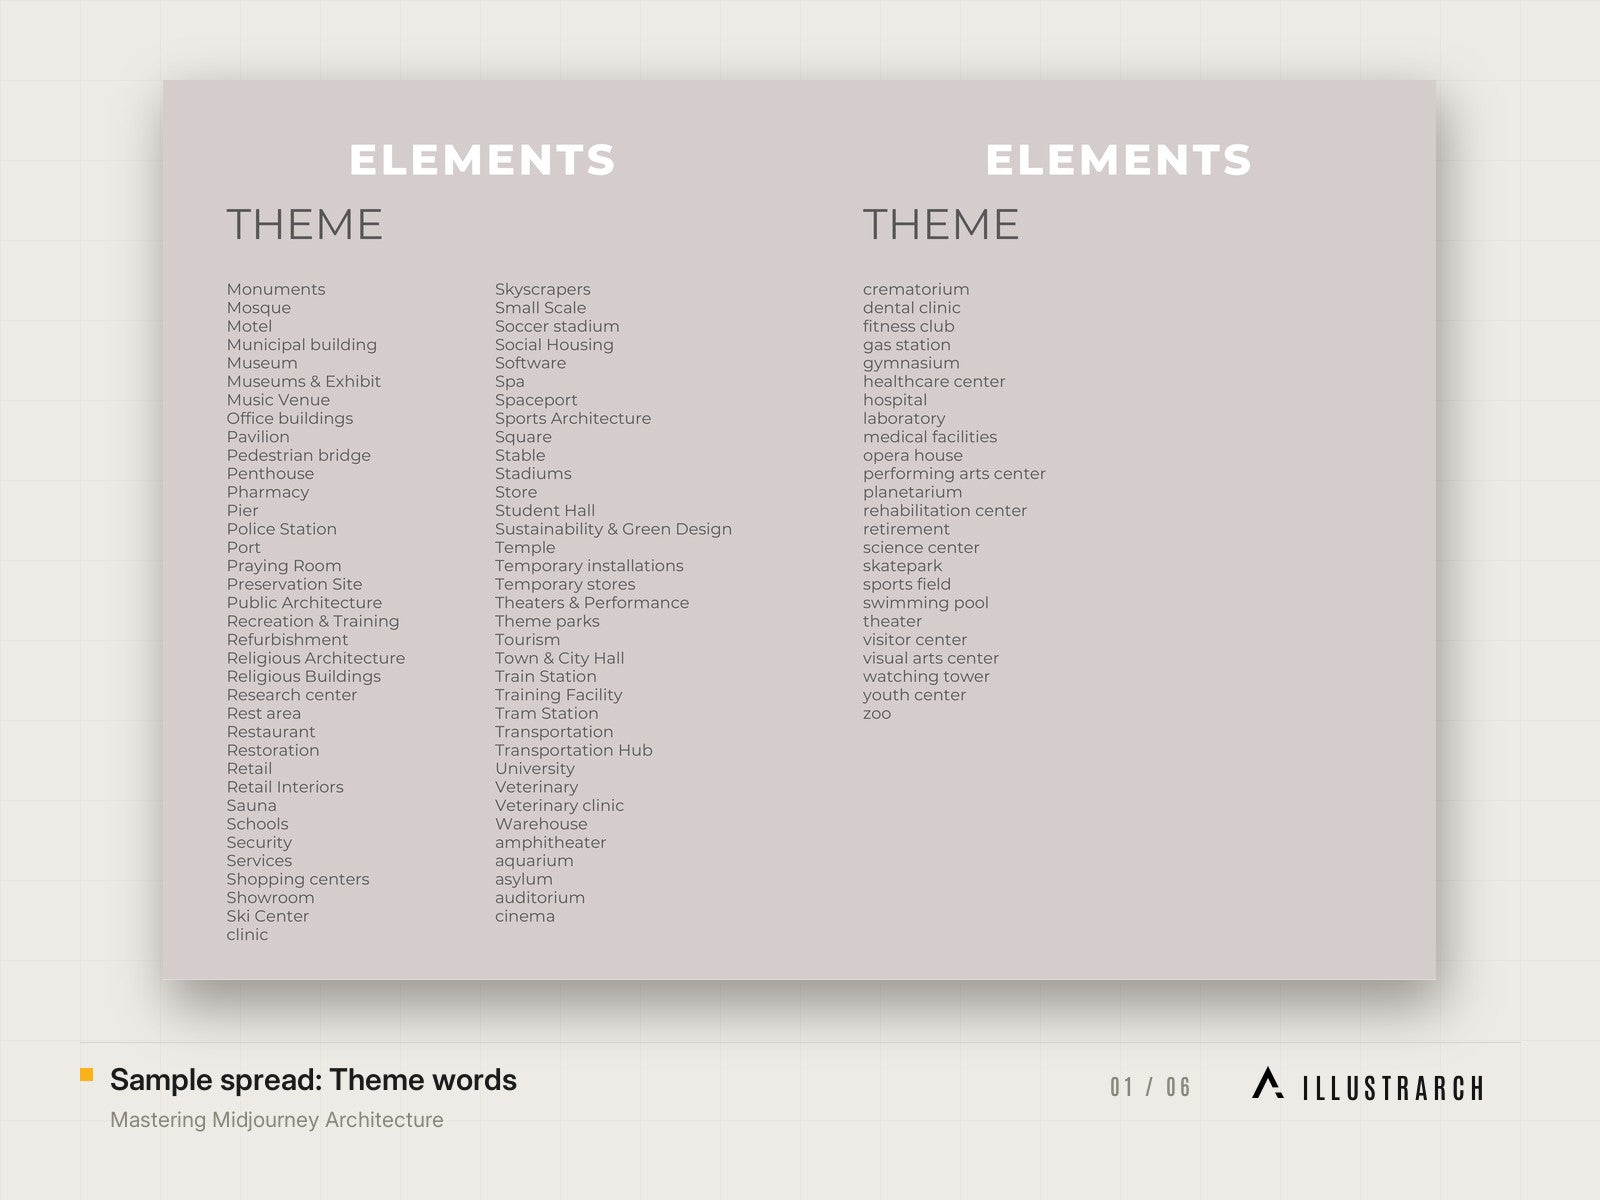This screenshot has width=1600, height=1200.
Task: Click the 'healthcare center' entry
Action: pyautogui.click(x=934, y=381)
